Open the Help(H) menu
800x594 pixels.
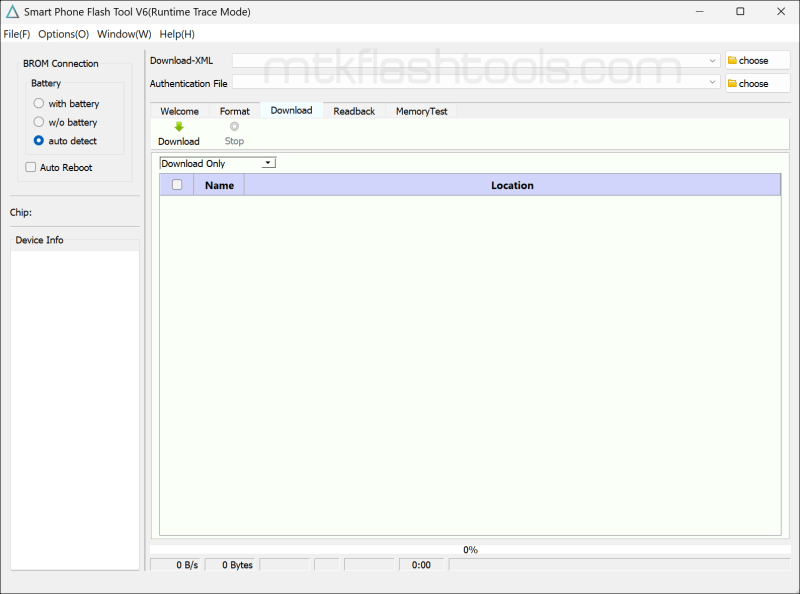pyautogui.click(x=177, y=34)
